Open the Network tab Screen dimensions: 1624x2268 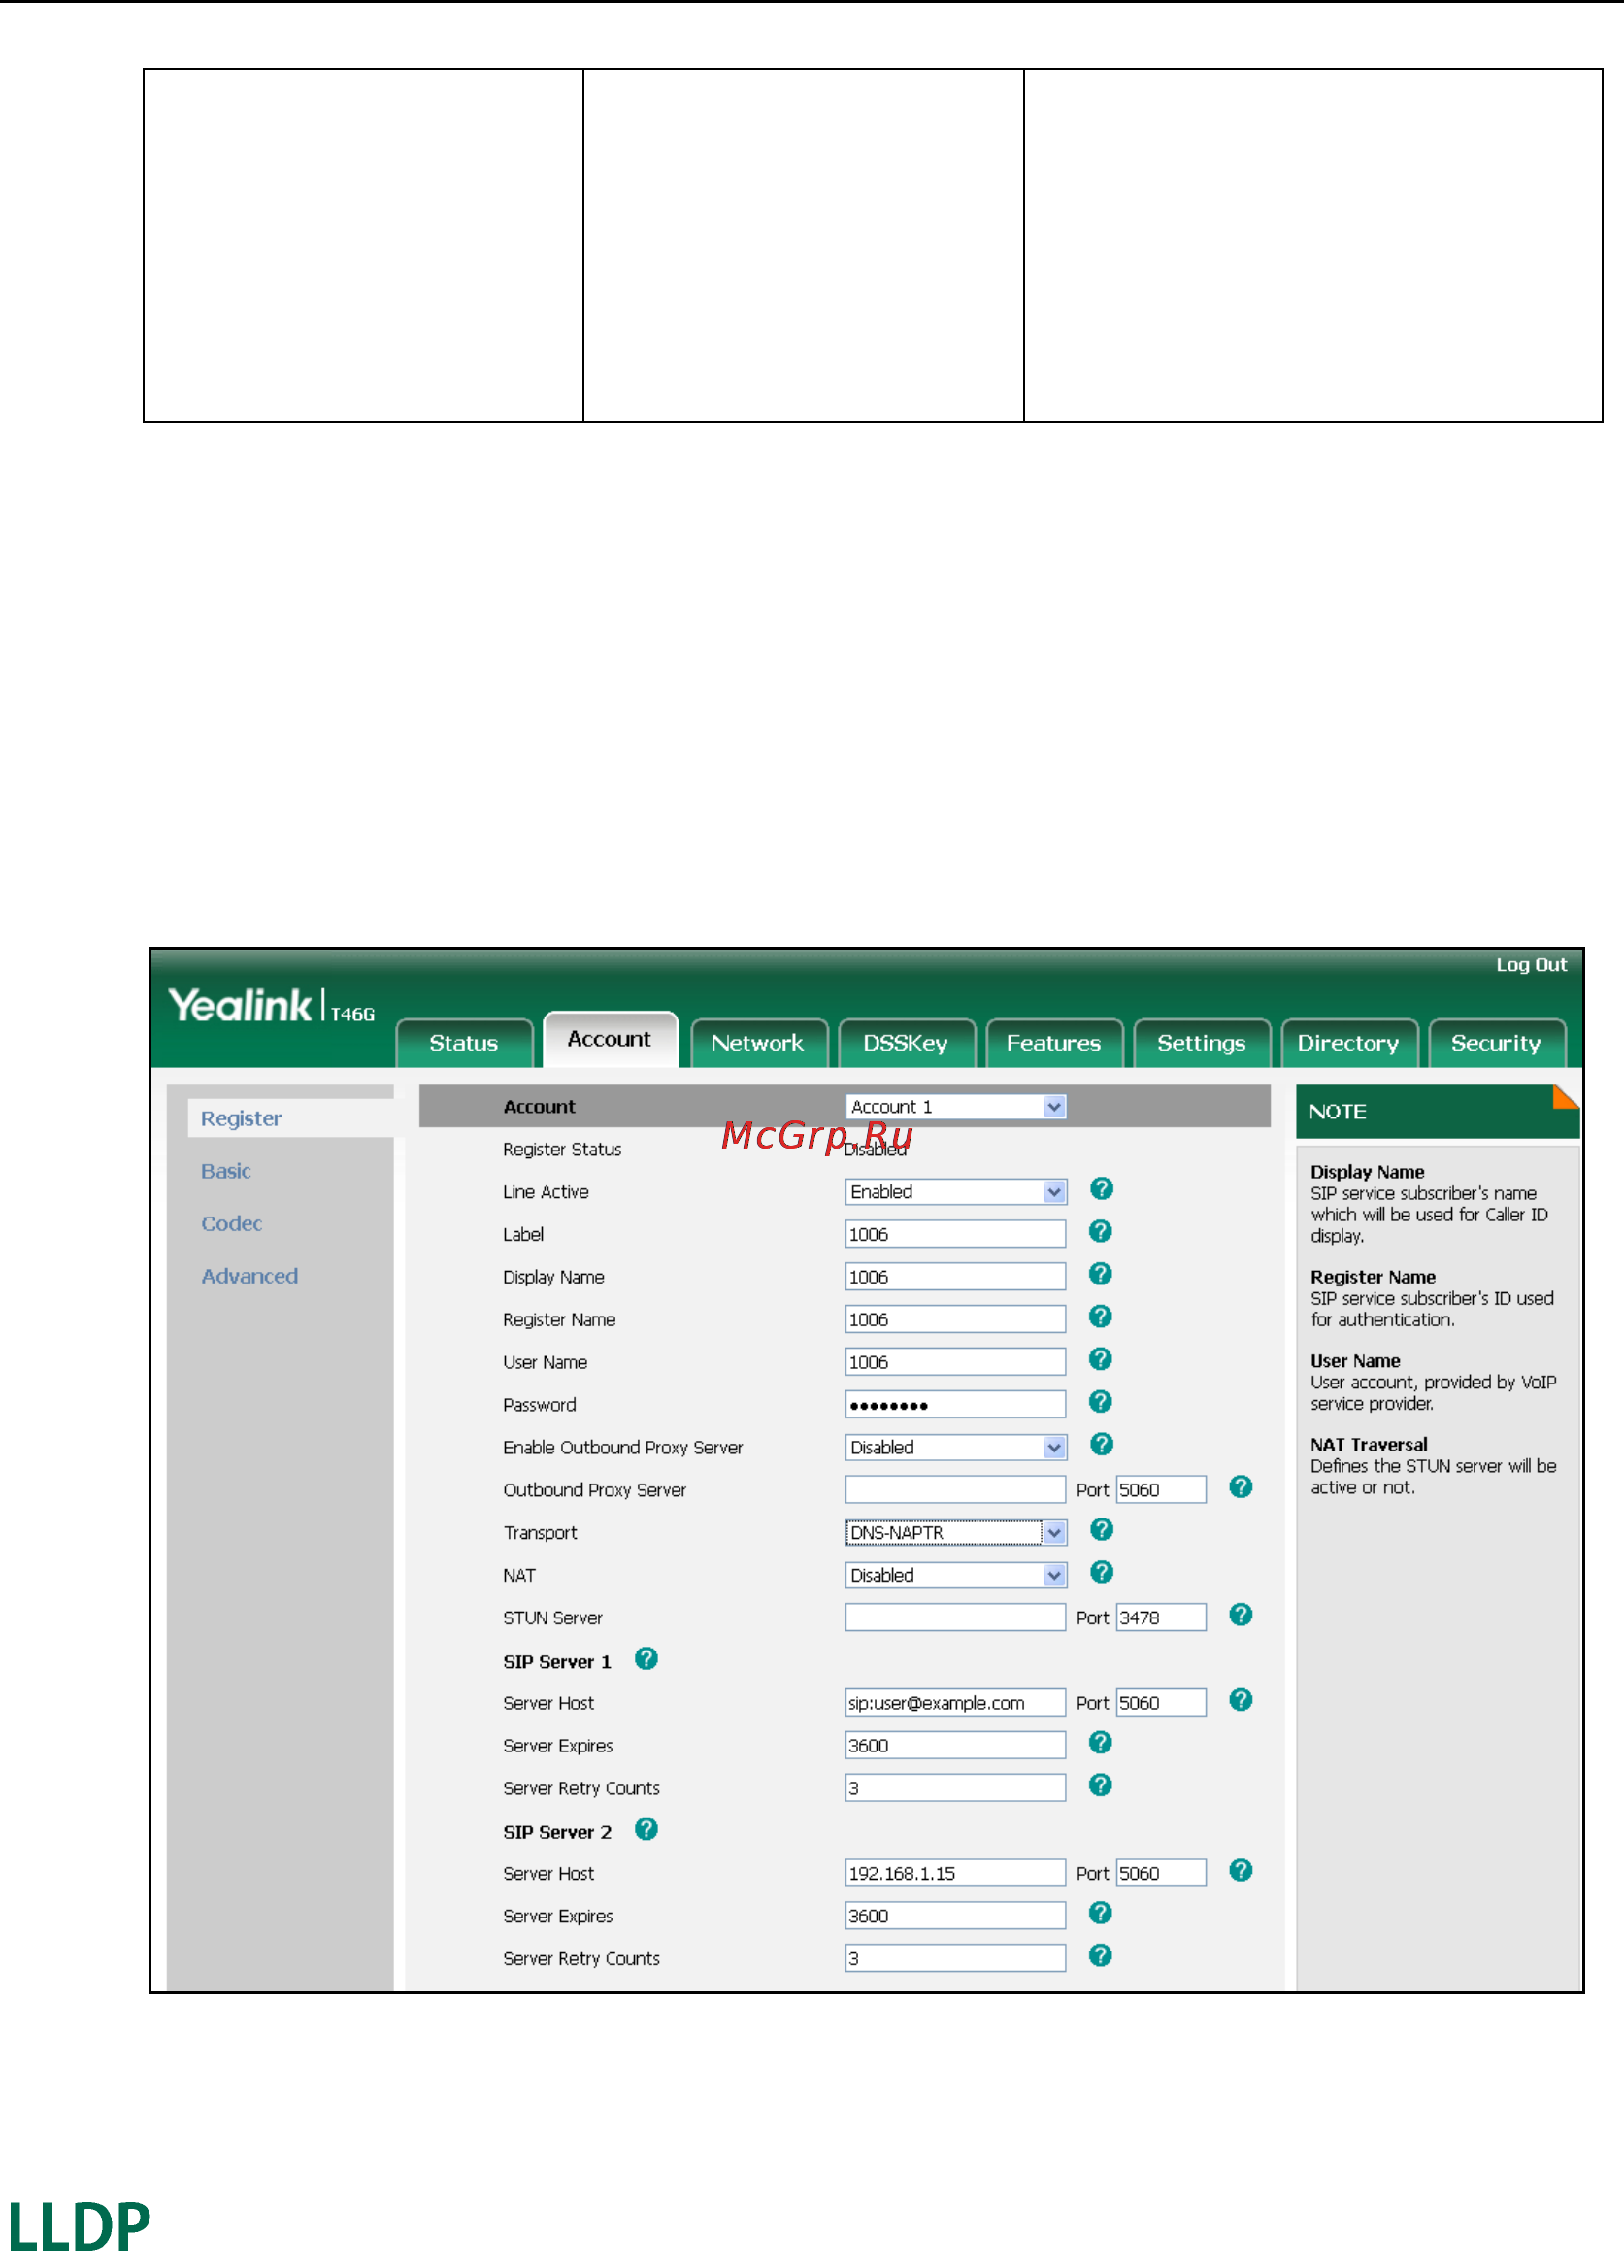(758, 1044)
